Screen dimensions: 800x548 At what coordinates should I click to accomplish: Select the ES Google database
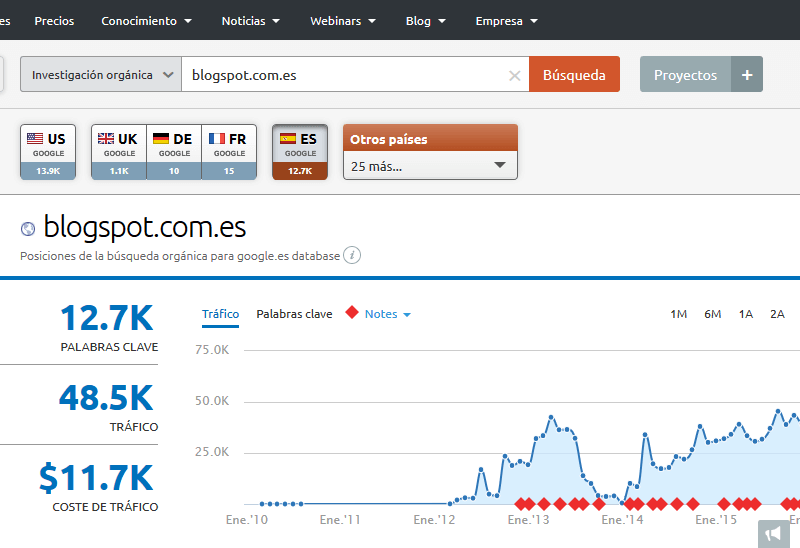[x=300, y=152]
